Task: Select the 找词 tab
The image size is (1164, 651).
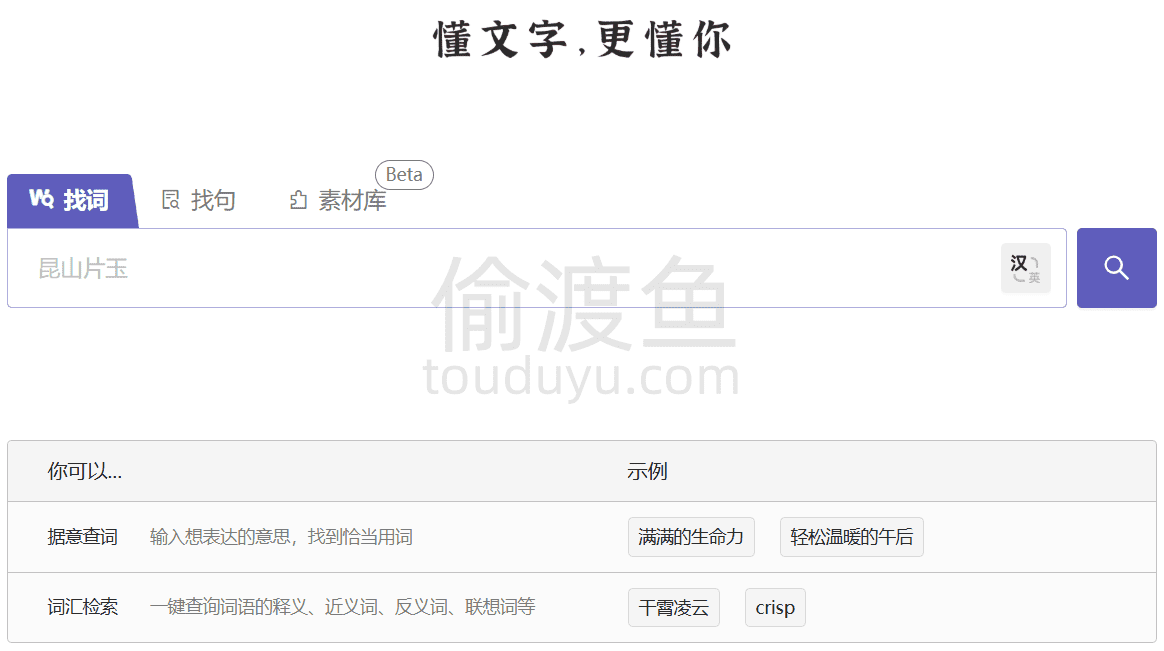Action: click(x=72, y=200)
